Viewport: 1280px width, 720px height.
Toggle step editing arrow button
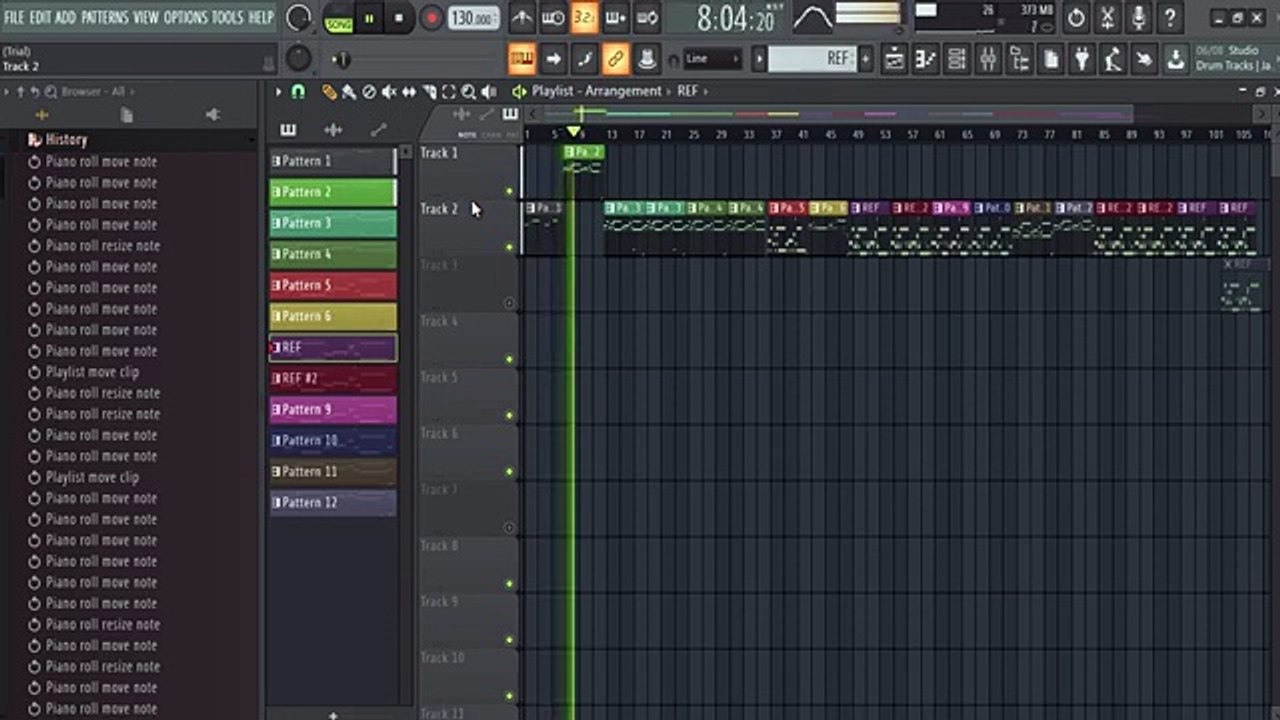coord(553,59)
